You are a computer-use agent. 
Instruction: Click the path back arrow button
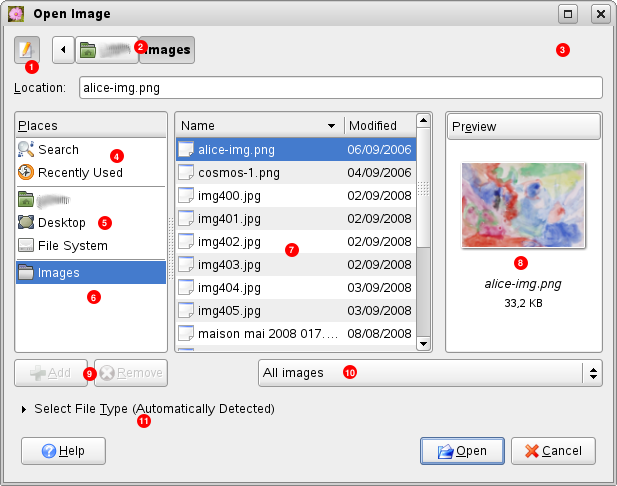[63, 50]
